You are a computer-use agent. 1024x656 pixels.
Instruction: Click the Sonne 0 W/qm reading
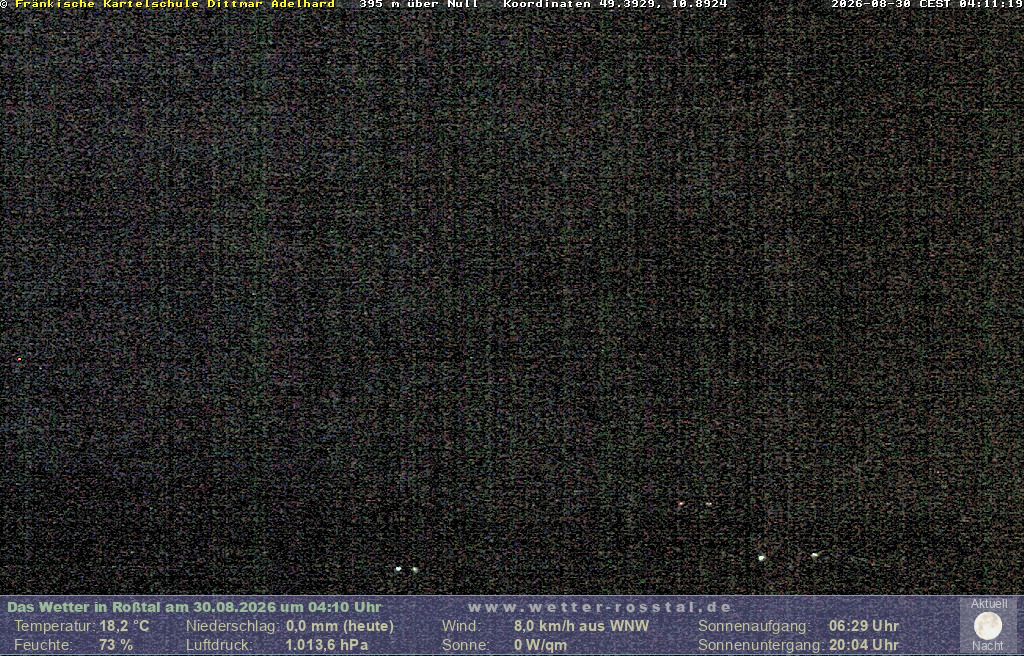pos(504,645)
